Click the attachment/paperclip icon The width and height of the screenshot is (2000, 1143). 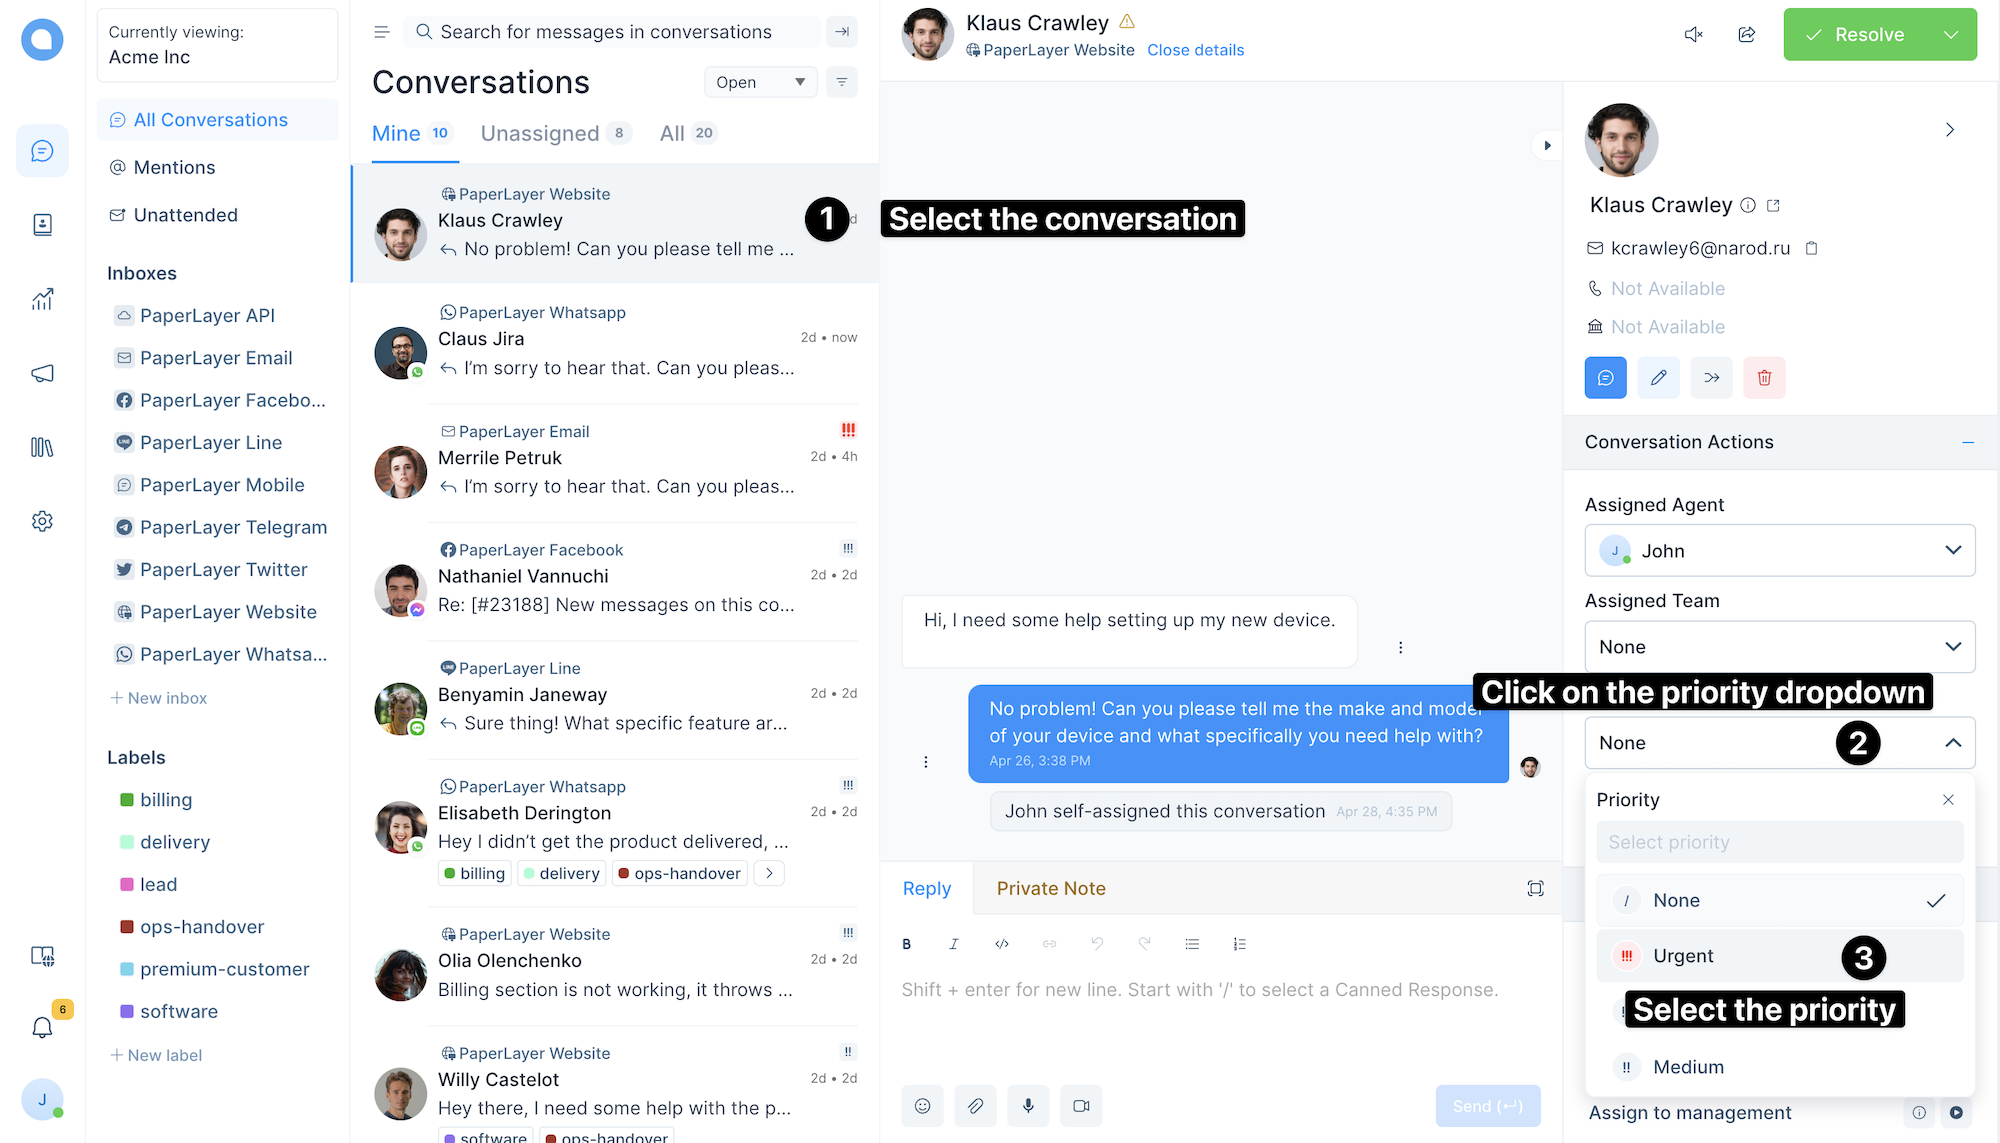(x=975, y=1106)
